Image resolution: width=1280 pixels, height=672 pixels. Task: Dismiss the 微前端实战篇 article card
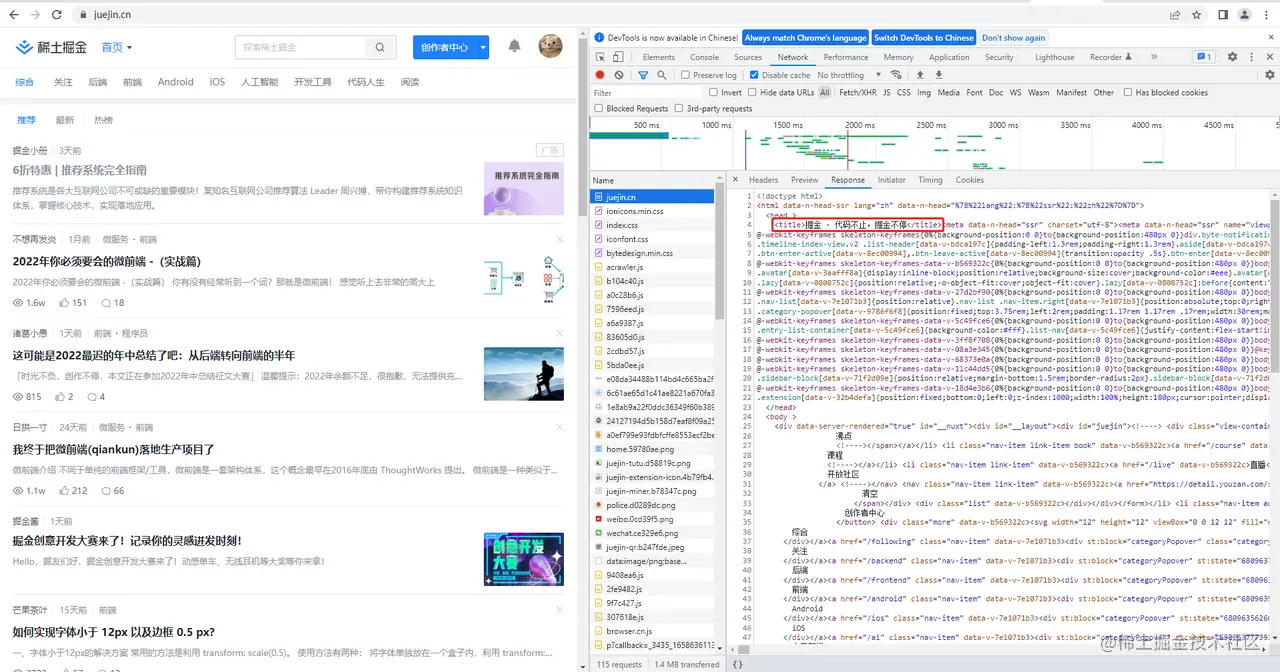tap(560, 239)
